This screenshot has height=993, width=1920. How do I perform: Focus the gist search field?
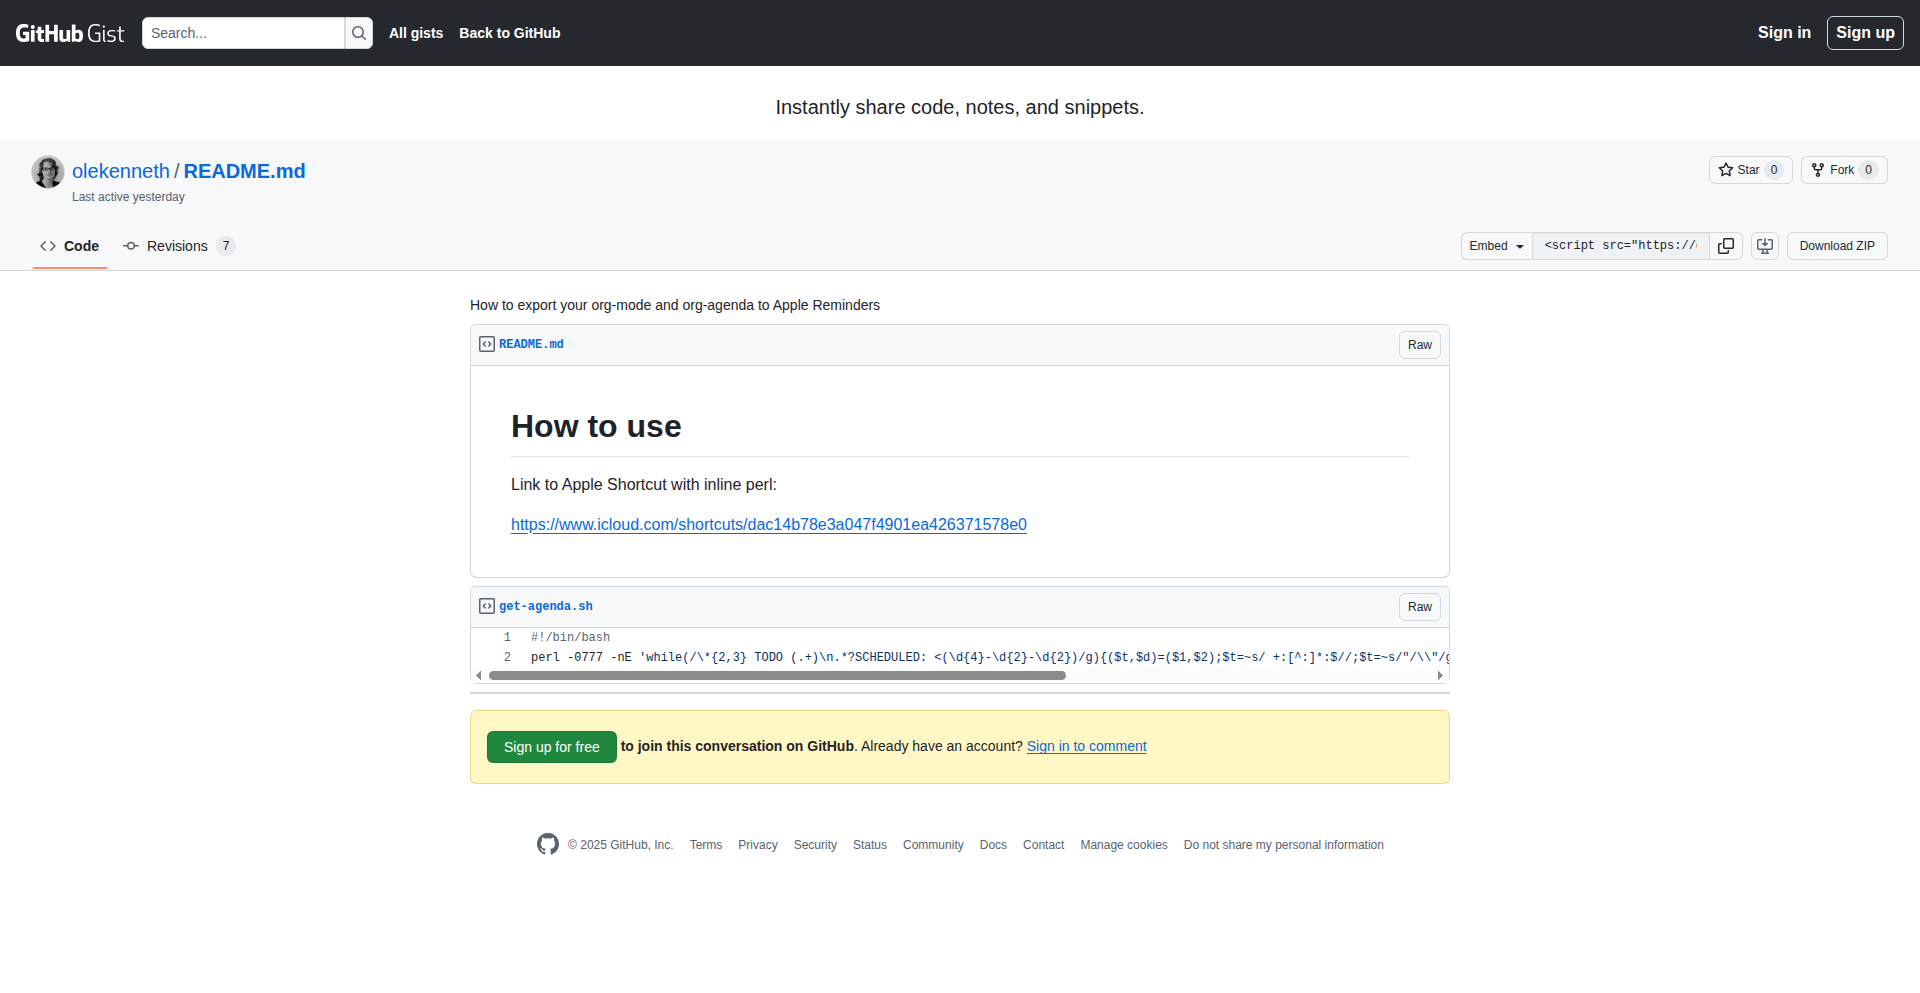243,33
